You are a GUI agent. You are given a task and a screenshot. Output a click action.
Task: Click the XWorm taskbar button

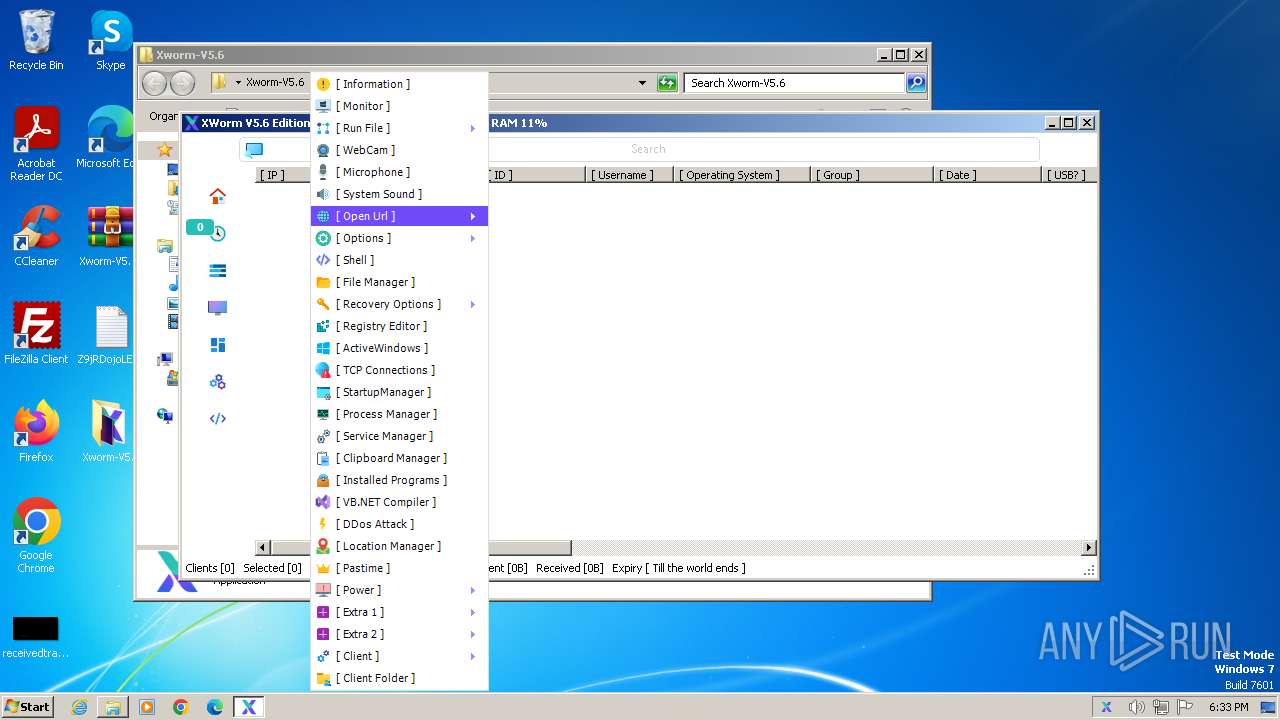[248, 707]
